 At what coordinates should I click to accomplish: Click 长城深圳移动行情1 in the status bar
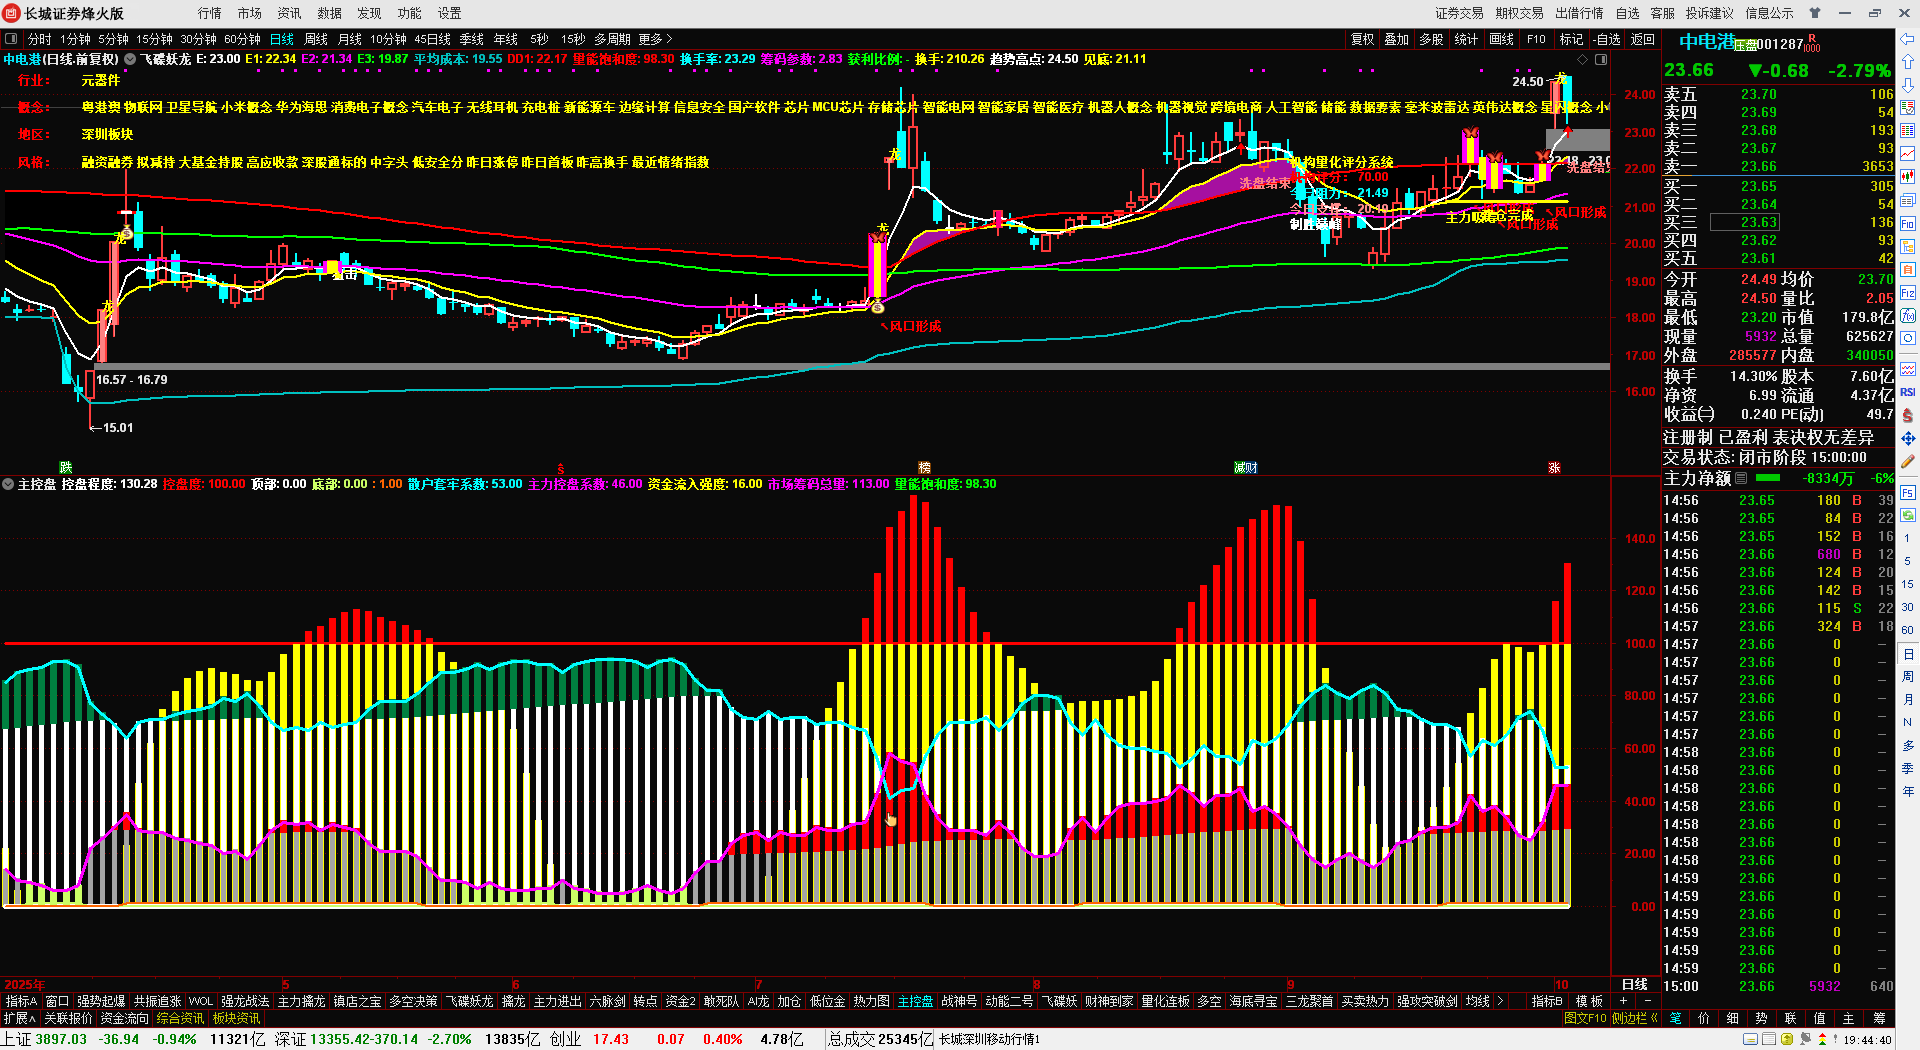pos(989,1039)
